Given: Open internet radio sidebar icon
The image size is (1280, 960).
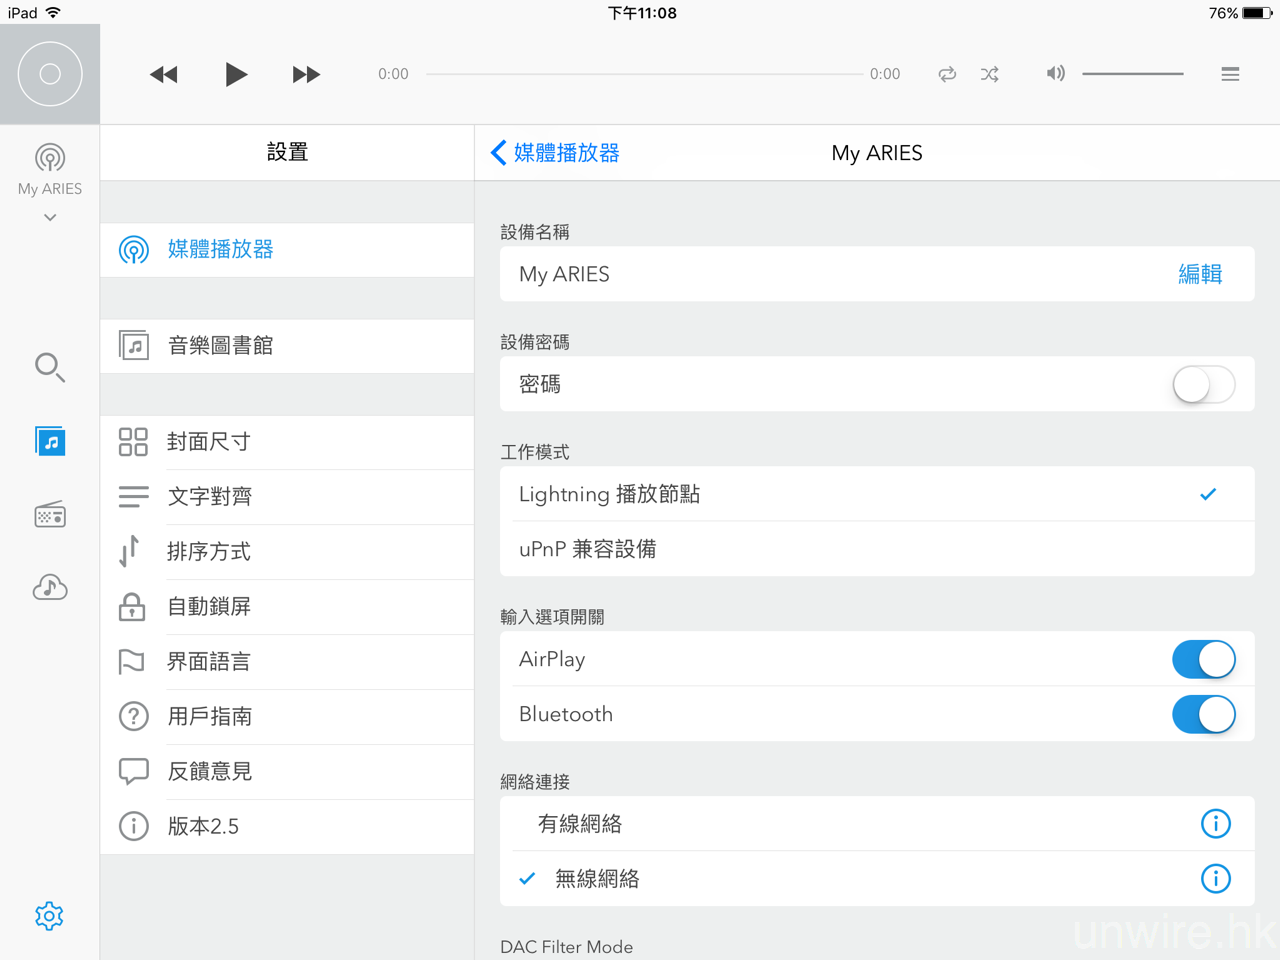Looking at the screenshot, I should (x=50, y=514).
